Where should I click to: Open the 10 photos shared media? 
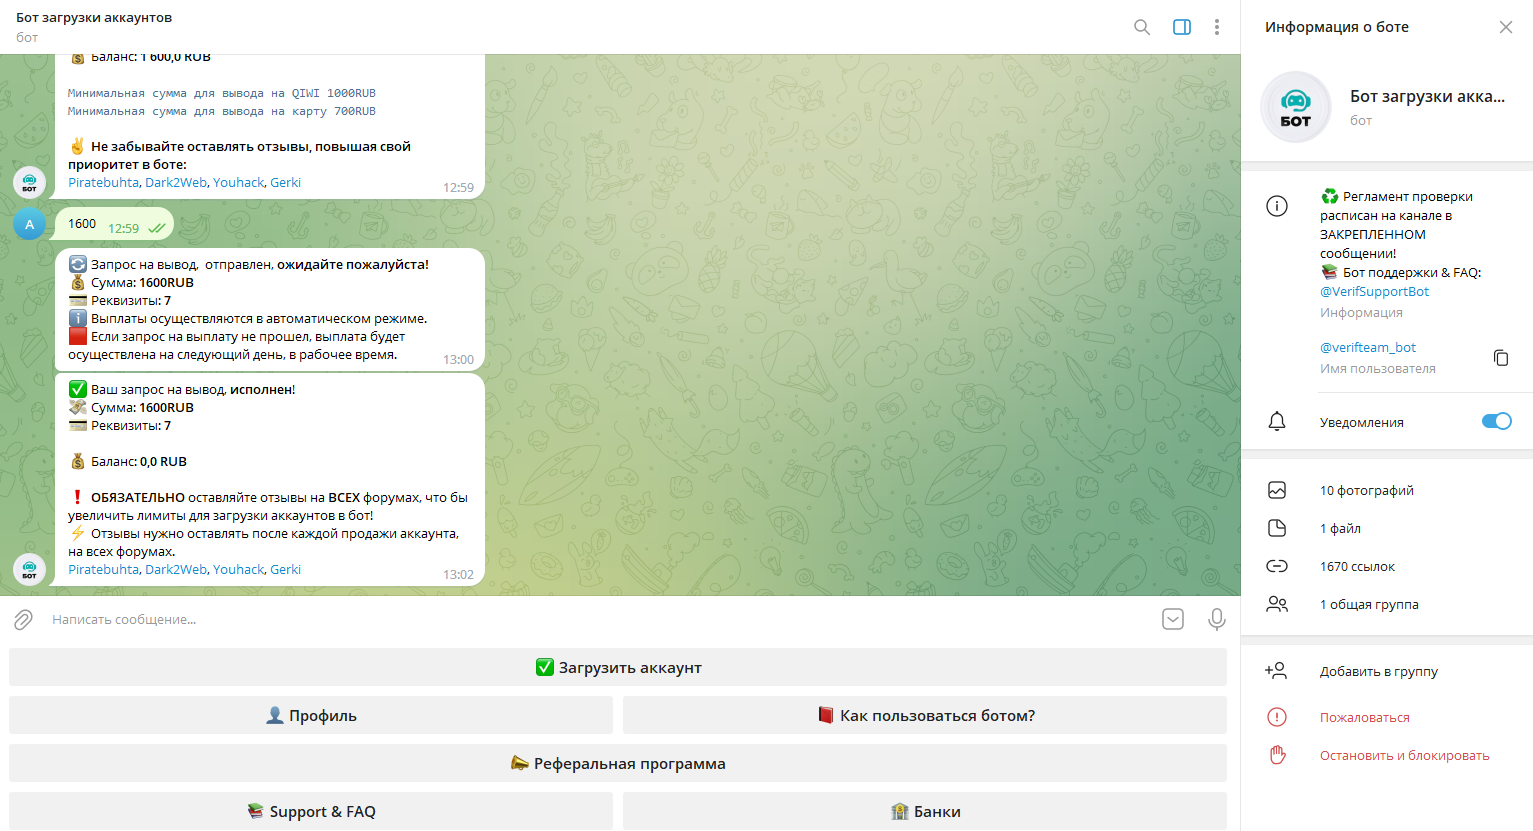[x=1366, y=490]
